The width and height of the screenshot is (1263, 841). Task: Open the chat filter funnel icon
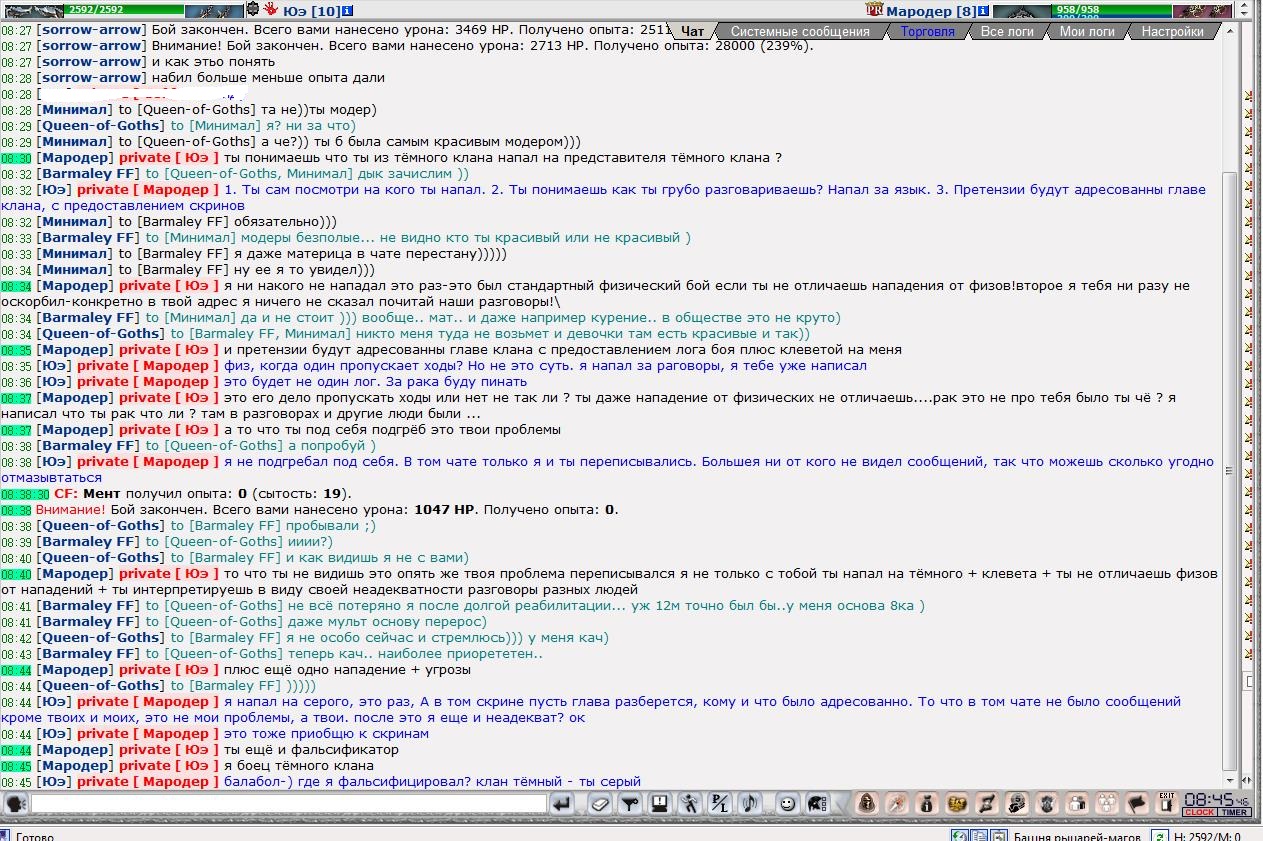point(629,804)
